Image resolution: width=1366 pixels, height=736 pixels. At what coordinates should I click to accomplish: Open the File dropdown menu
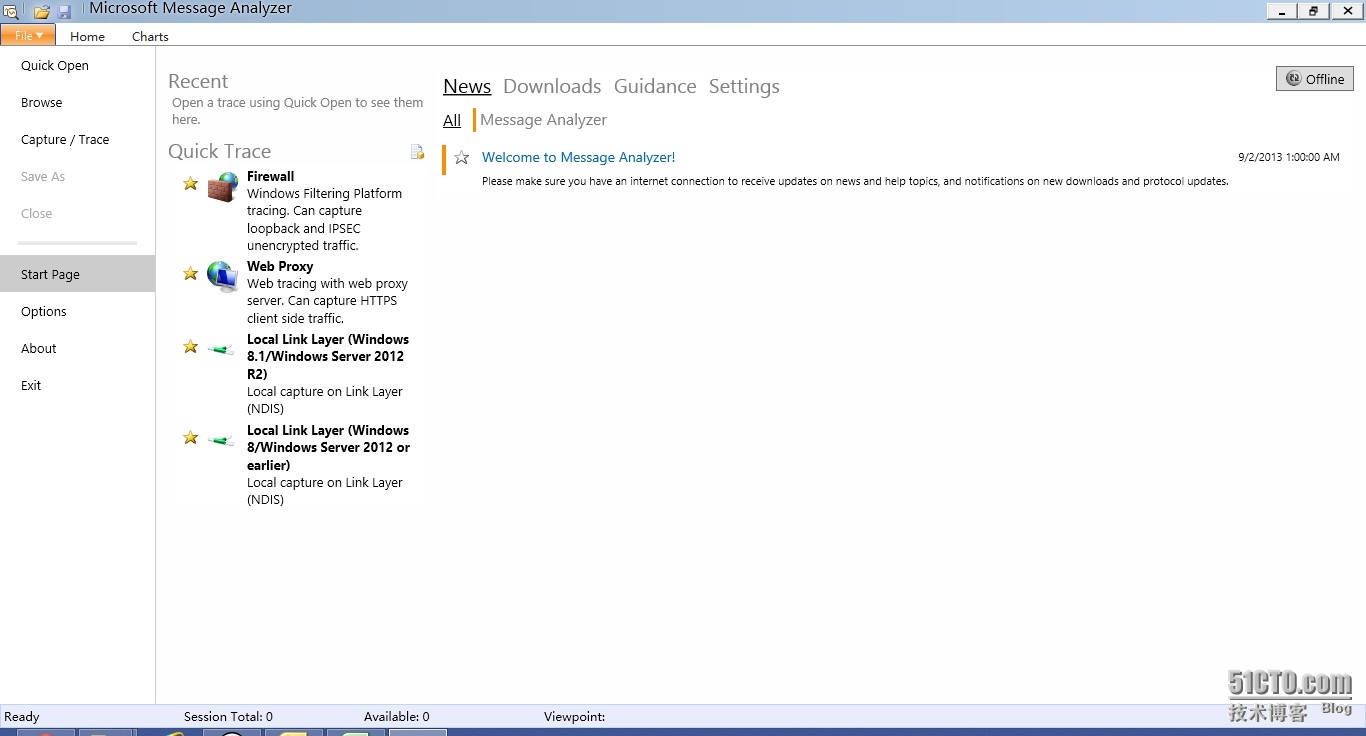[28, 35]
